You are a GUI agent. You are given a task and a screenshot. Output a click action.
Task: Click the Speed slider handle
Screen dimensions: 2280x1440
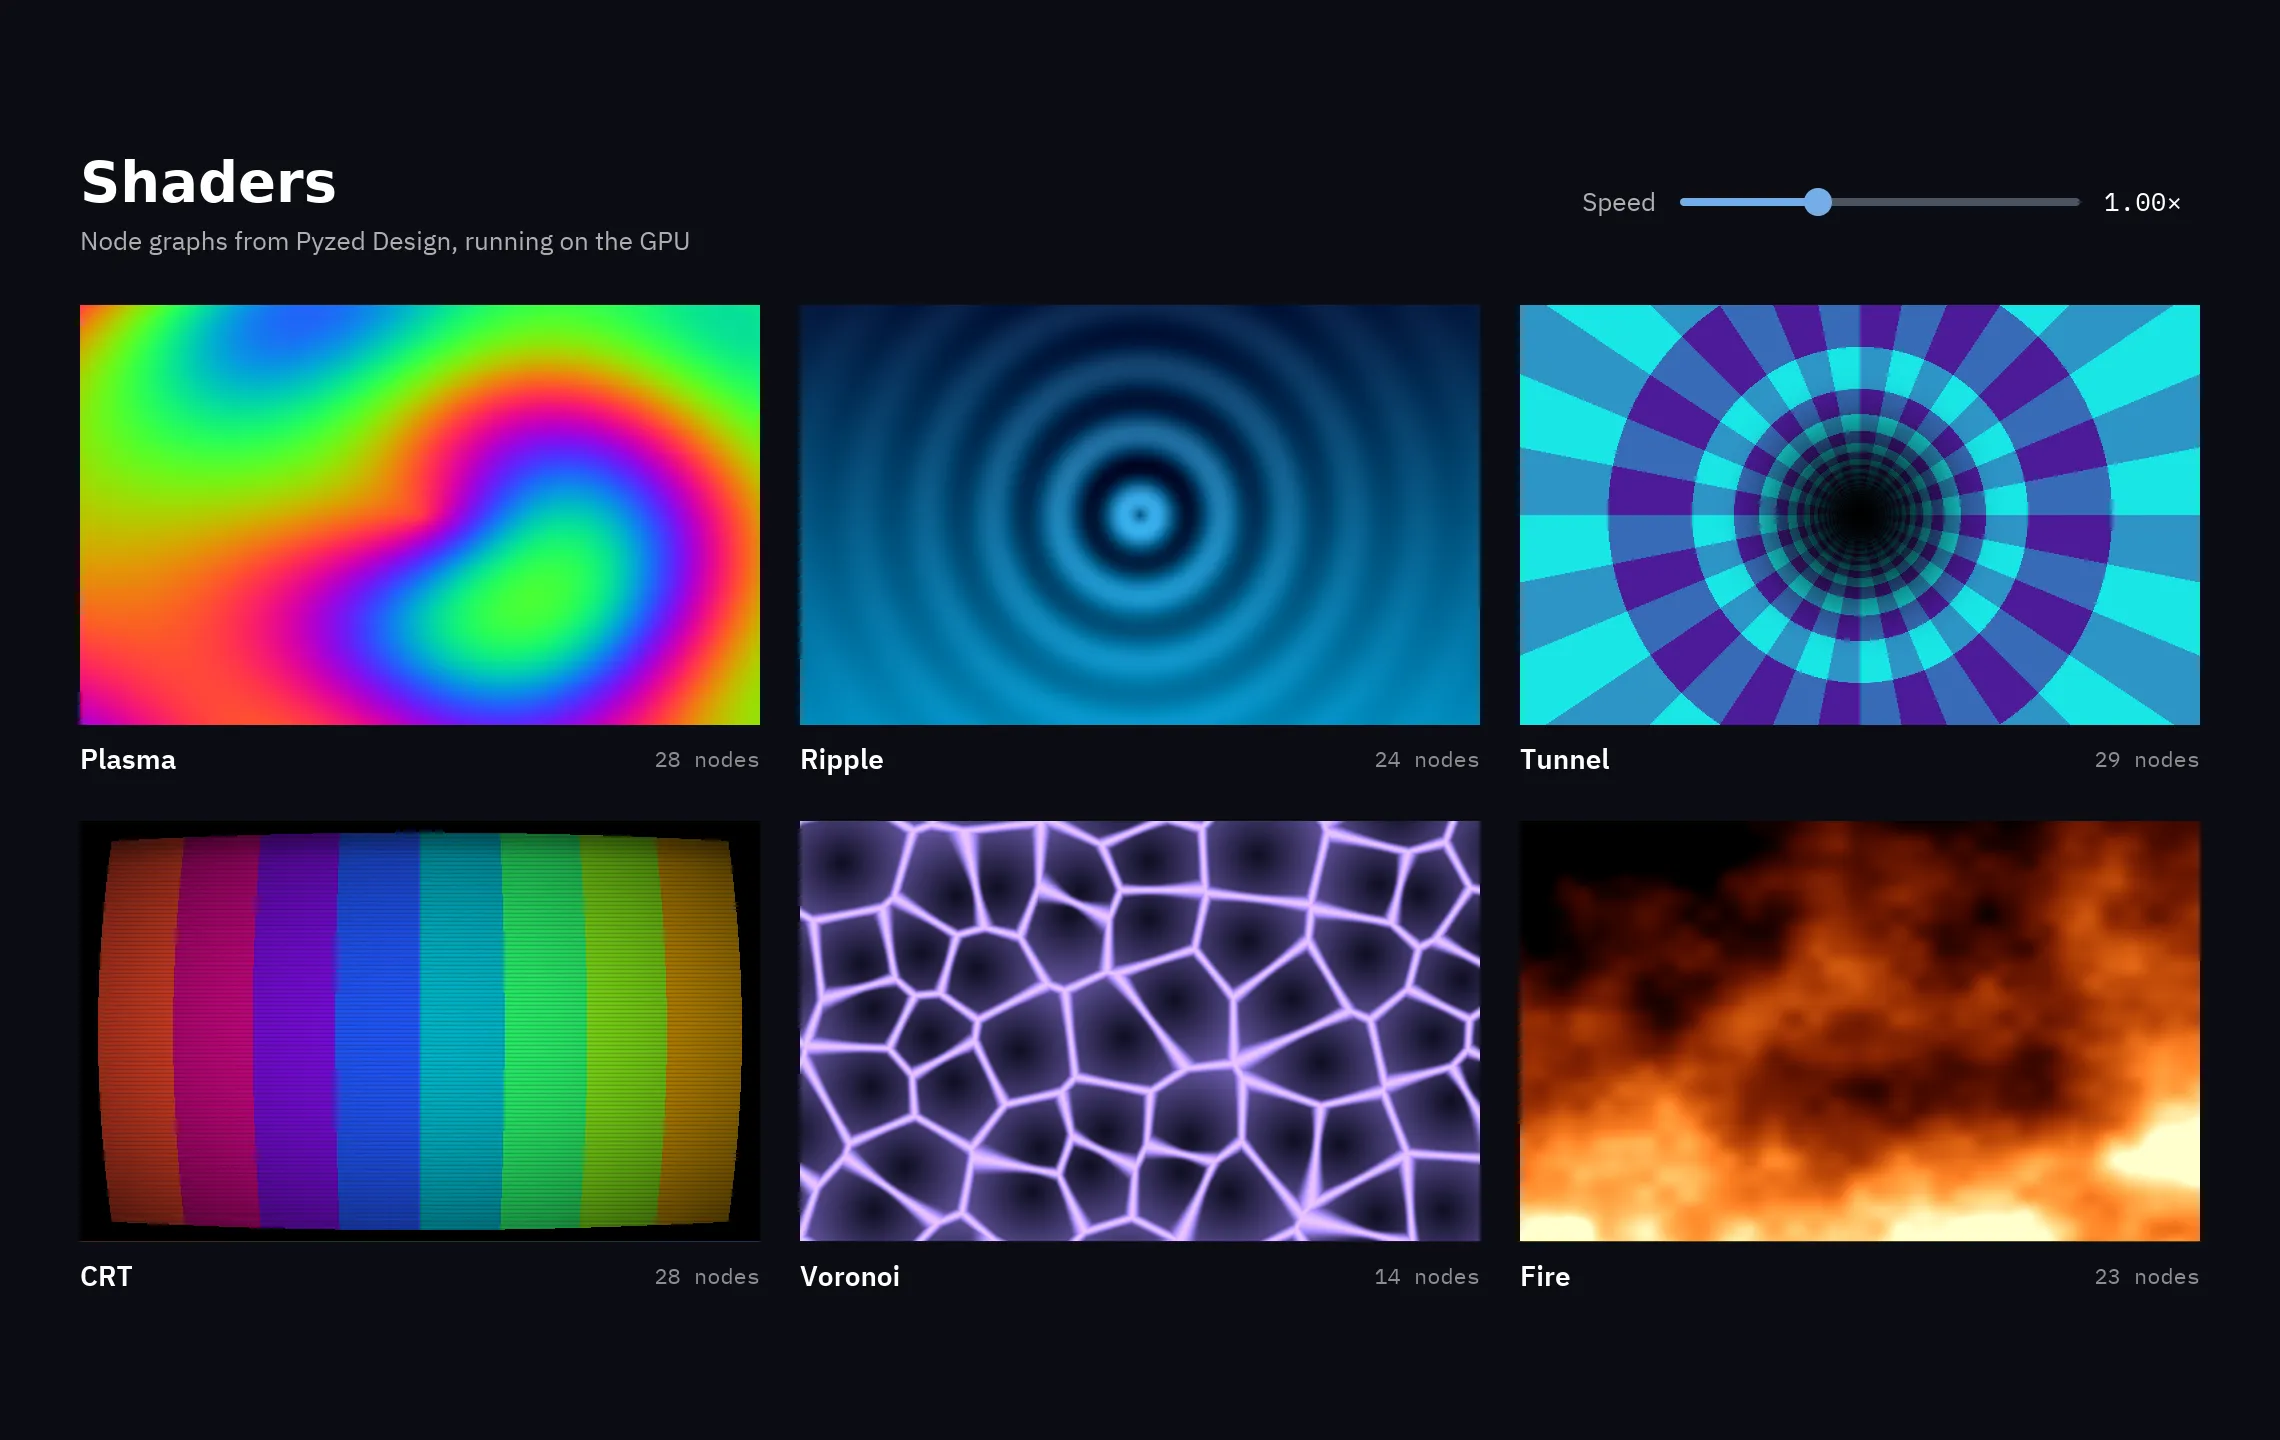coord(1818,202)
